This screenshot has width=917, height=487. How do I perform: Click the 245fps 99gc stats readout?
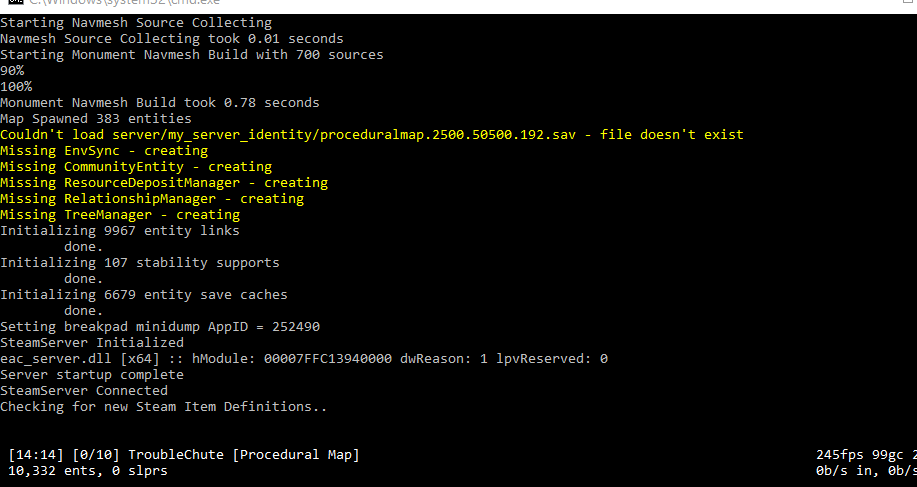coord(866,455)
